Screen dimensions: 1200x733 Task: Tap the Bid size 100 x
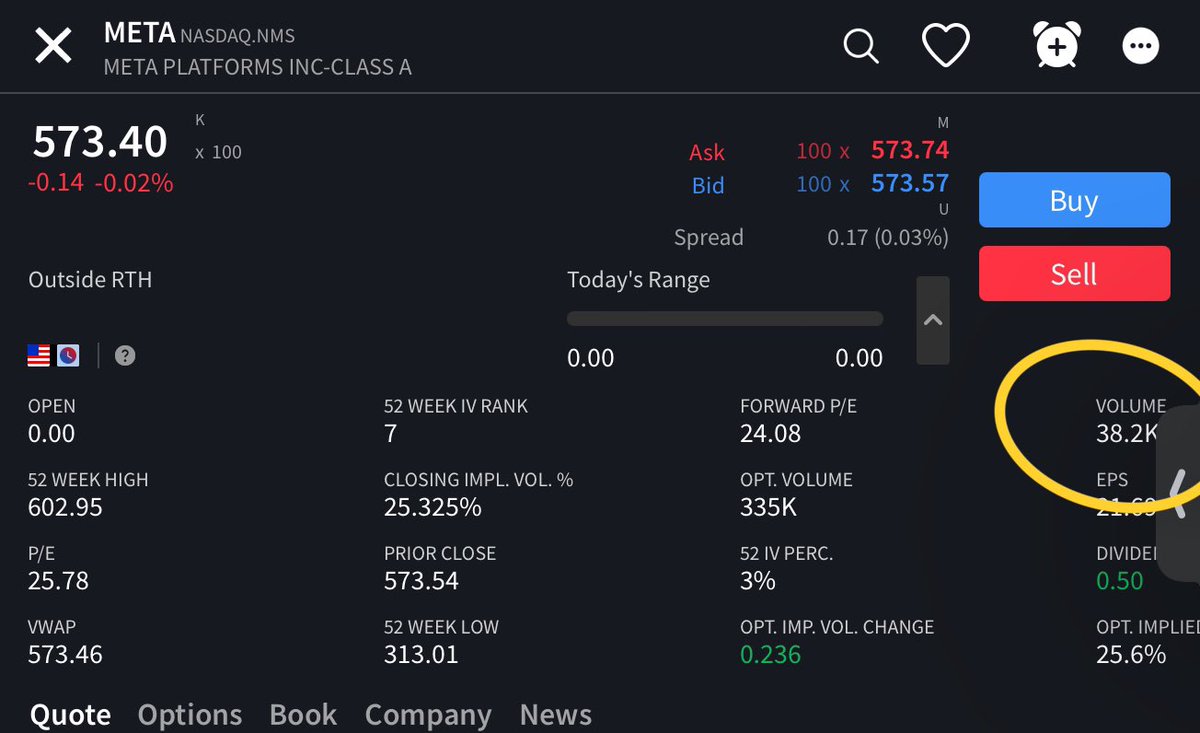[x=822, y=184]
